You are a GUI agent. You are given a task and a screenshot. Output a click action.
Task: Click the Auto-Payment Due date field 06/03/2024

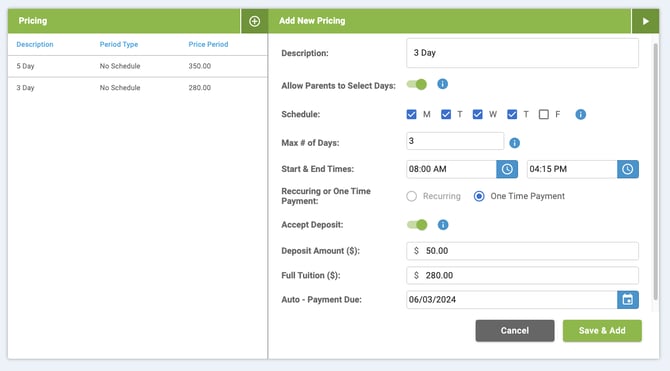click(x=512, y=300)
